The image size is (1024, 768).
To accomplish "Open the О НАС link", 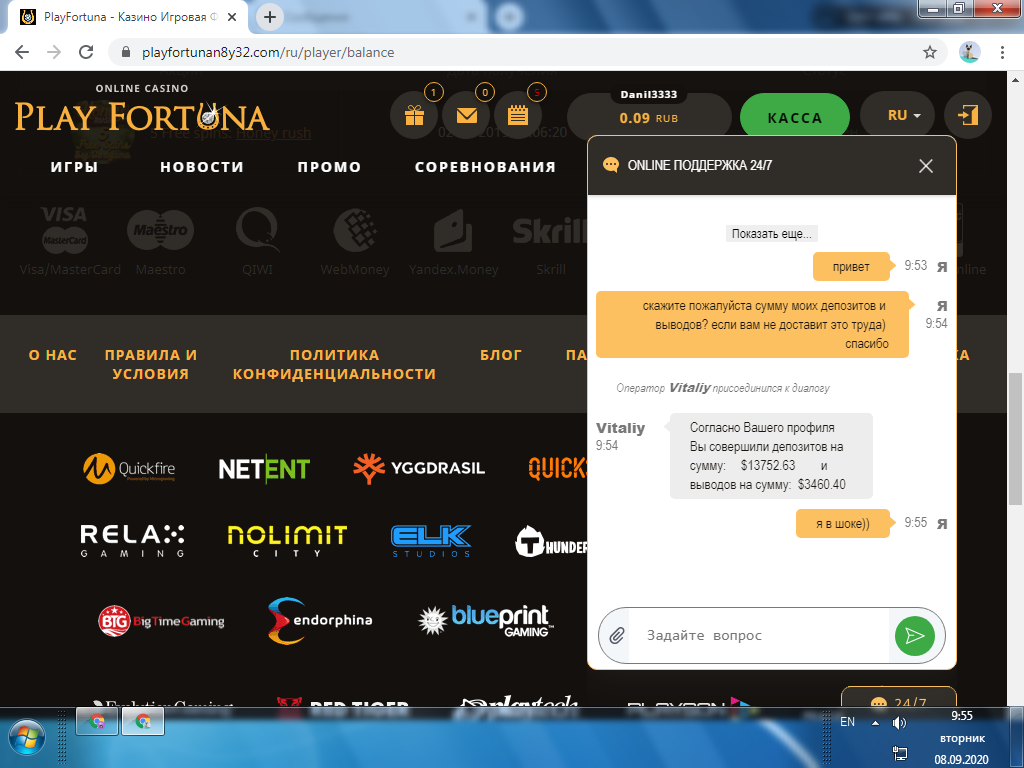I will (53, 355).
